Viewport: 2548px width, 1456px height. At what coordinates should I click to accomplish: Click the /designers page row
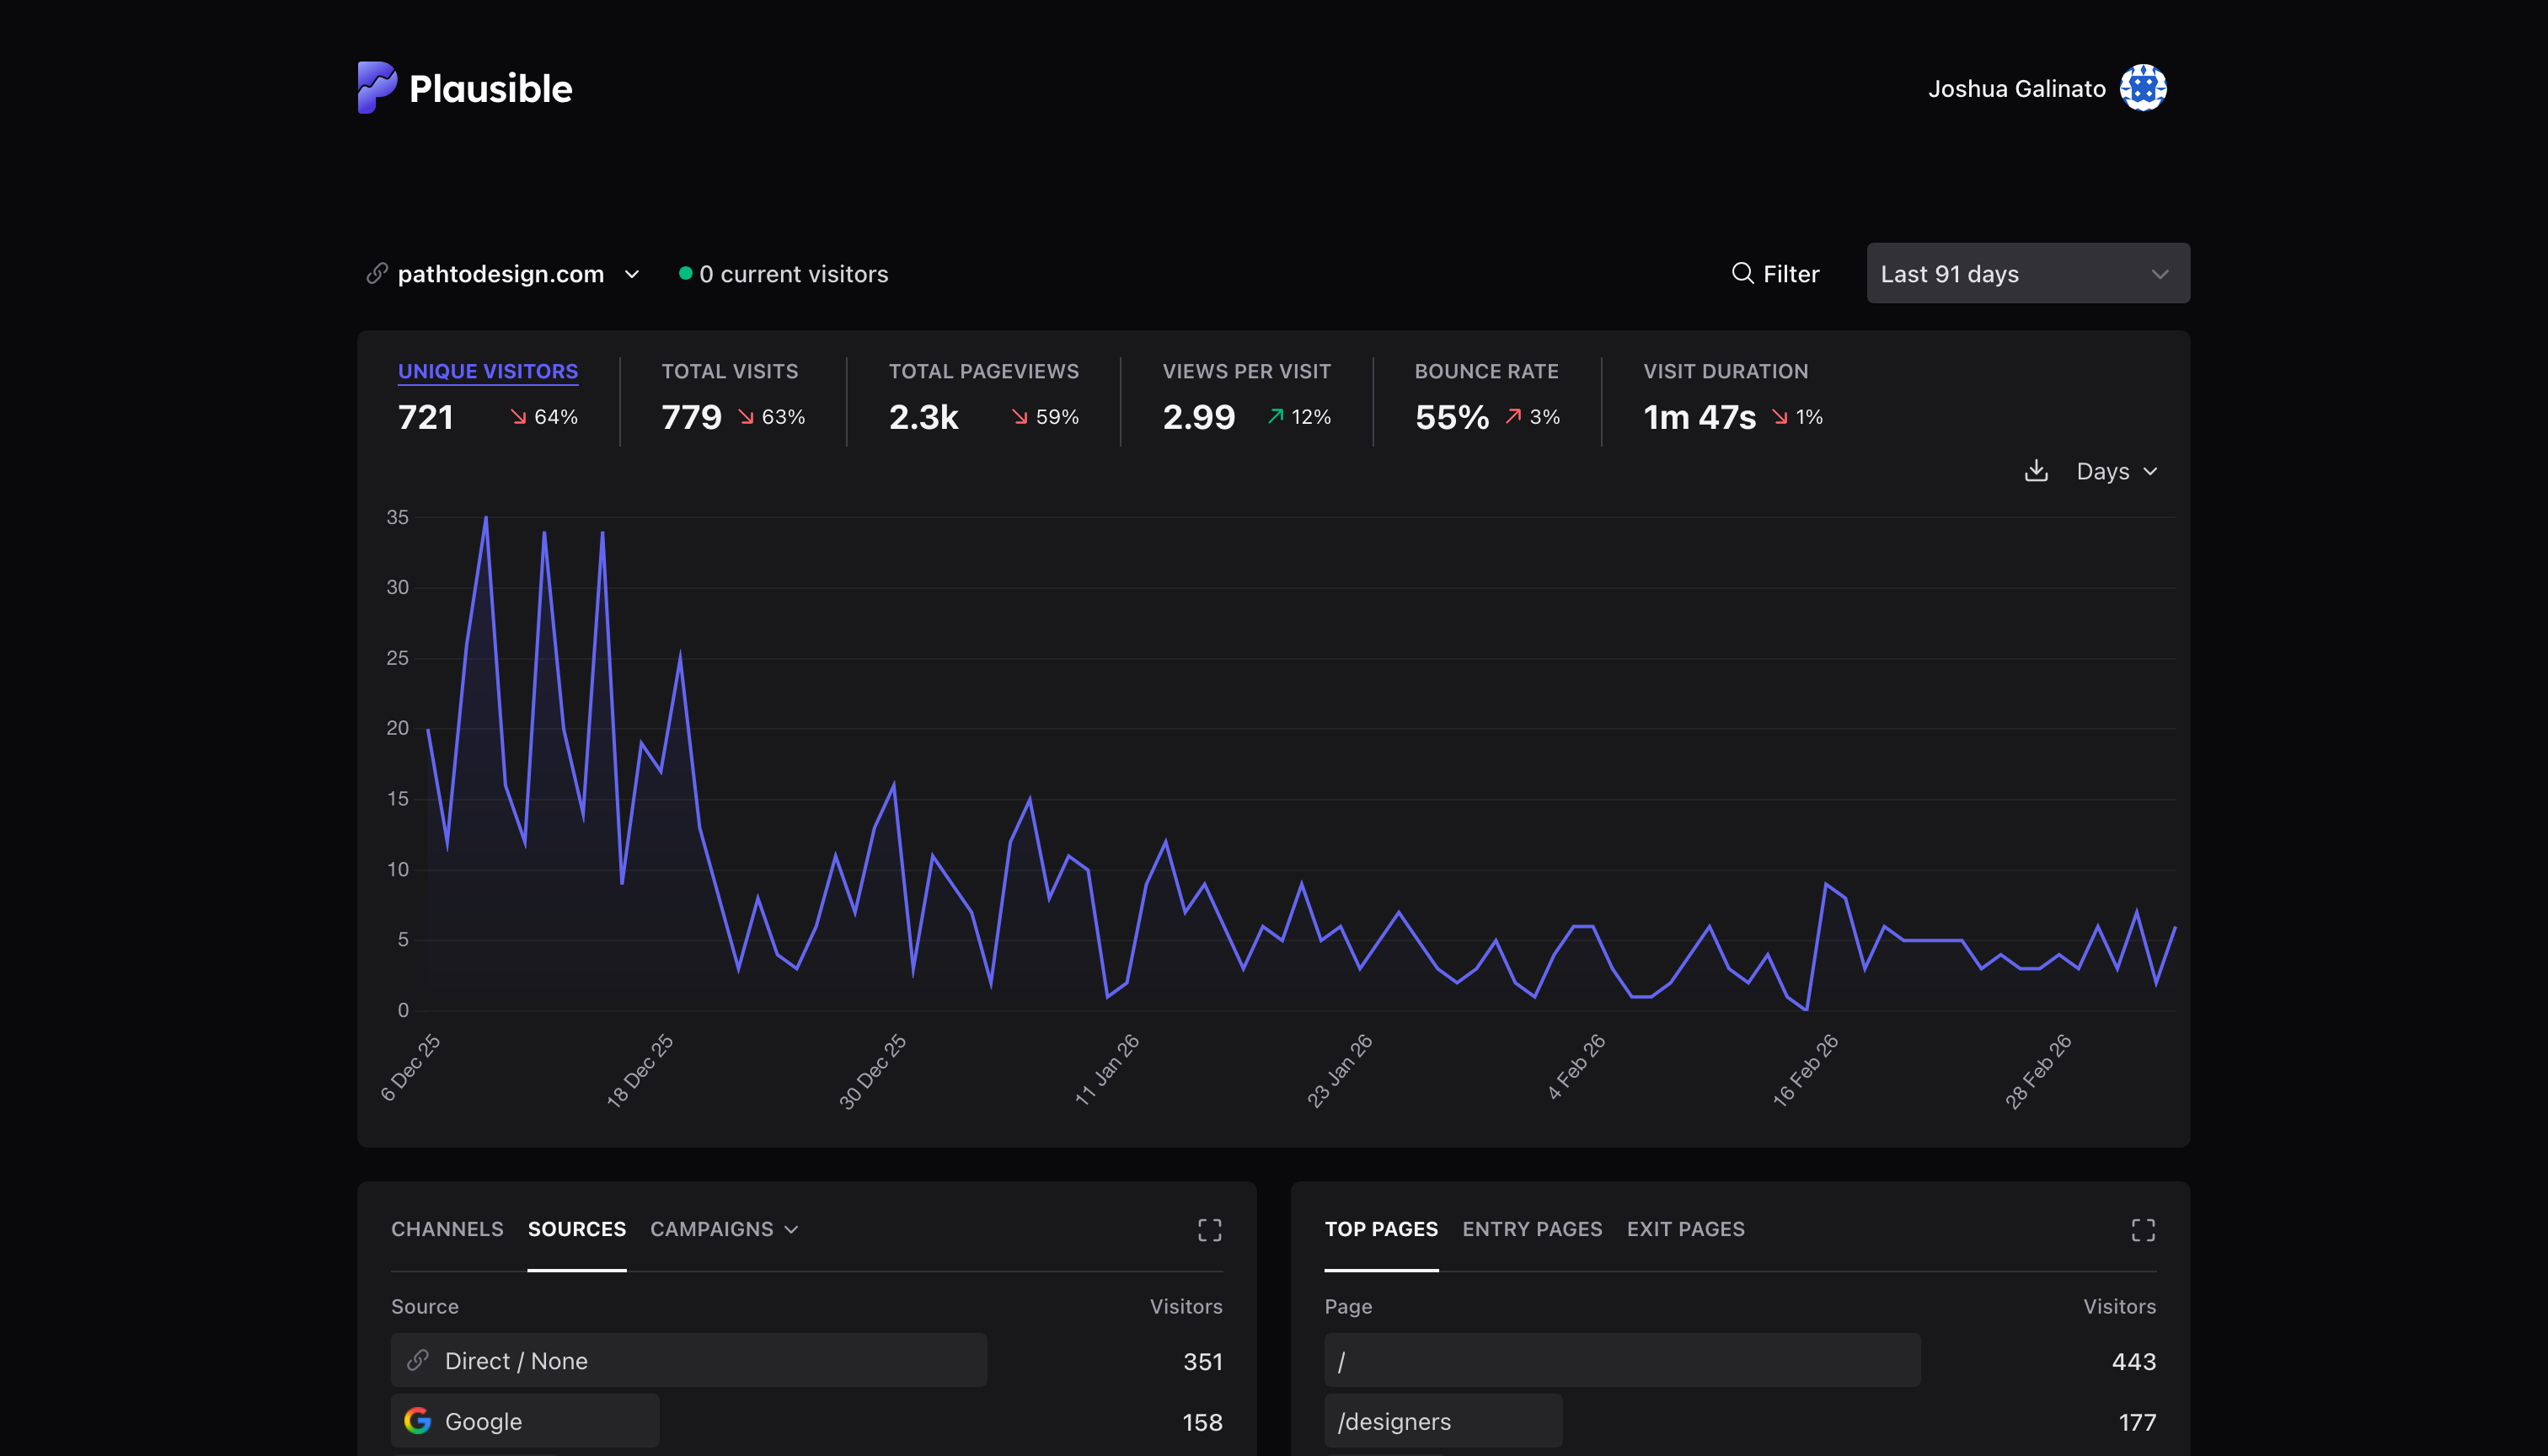coord(1394,1421)
